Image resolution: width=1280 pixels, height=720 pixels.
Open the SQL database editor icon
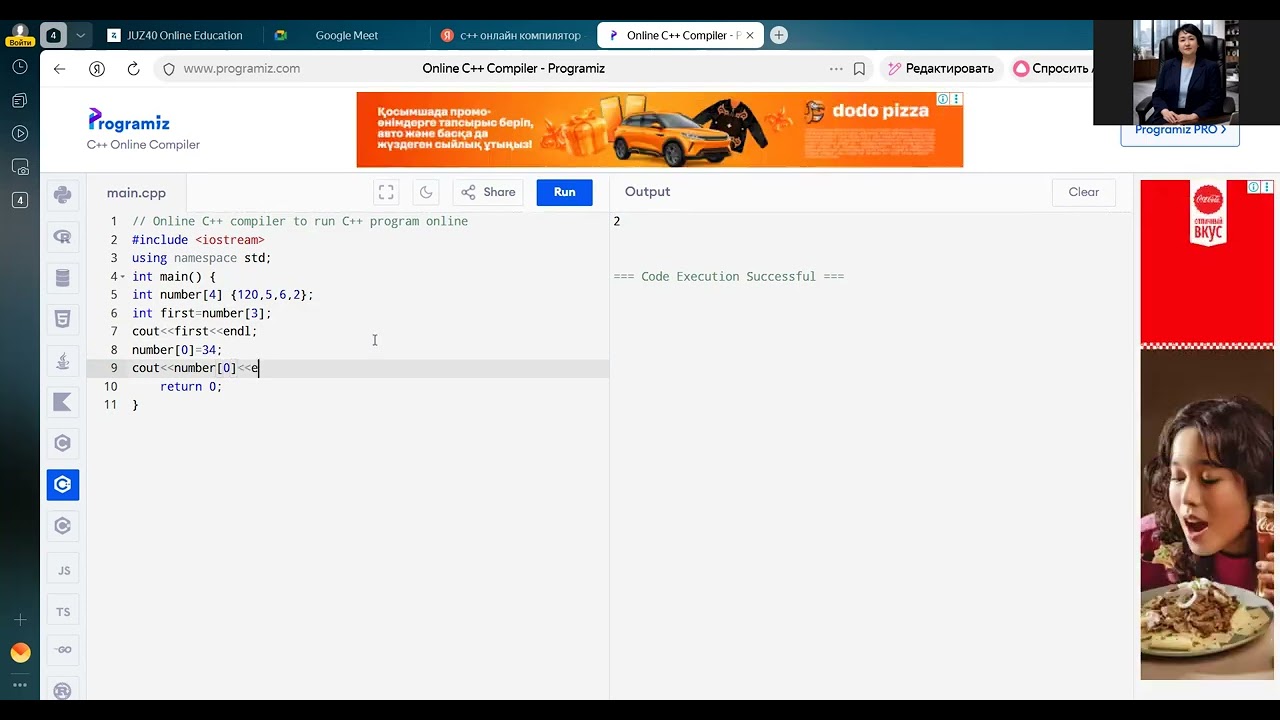click(x=62, y=278)
